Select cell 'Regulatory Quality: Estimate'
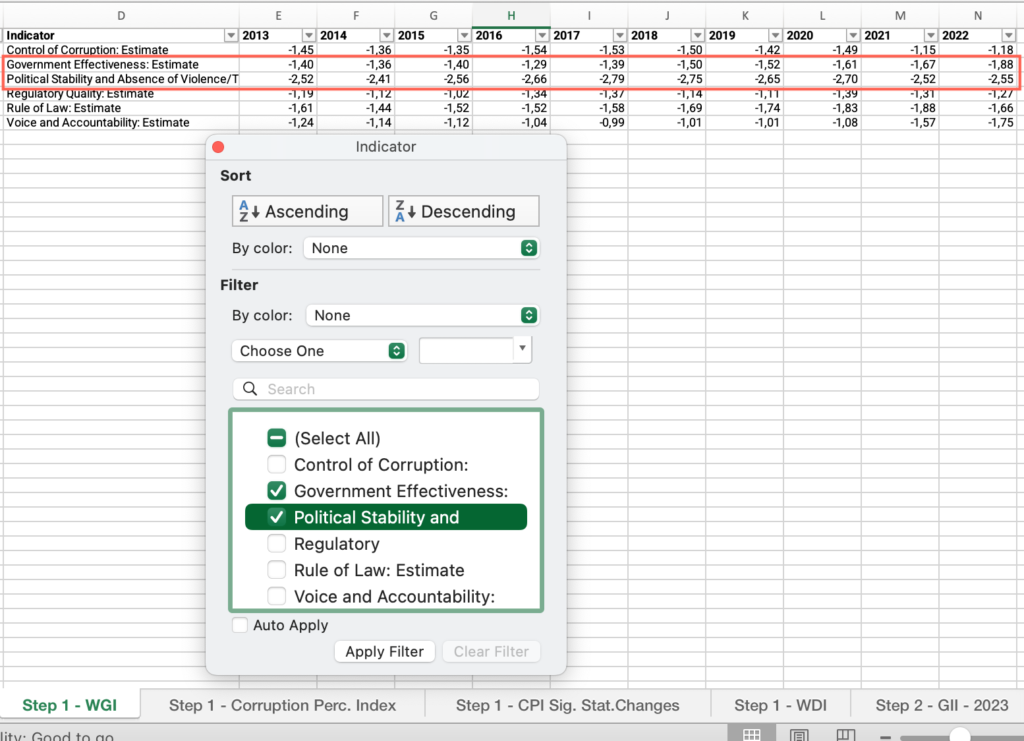1024x741 pixels. click(x=121, y=93)
